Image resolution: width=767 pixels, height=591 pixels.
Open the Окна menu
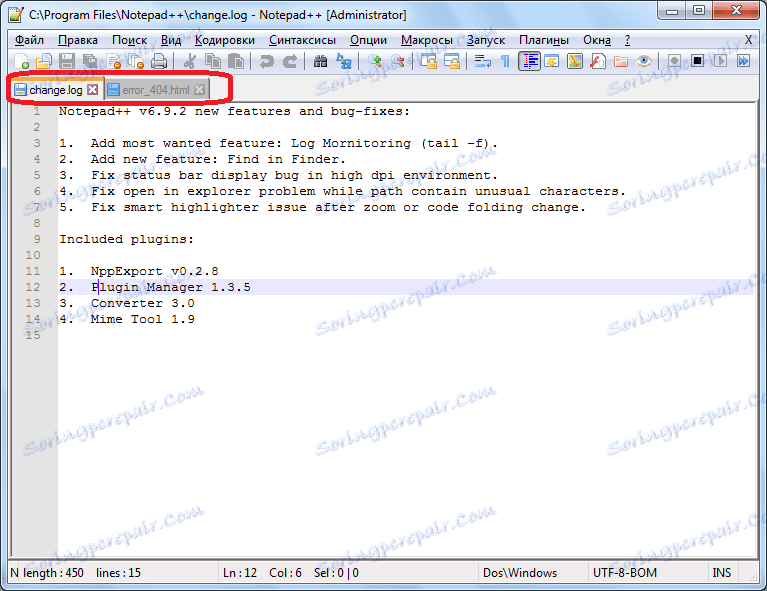[x=597, y=40]
